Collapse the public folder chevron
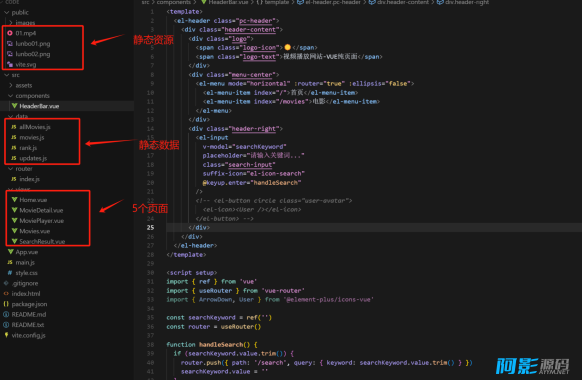Image resolution: width=582 pixels, height=380 pixels. (6, 13)
